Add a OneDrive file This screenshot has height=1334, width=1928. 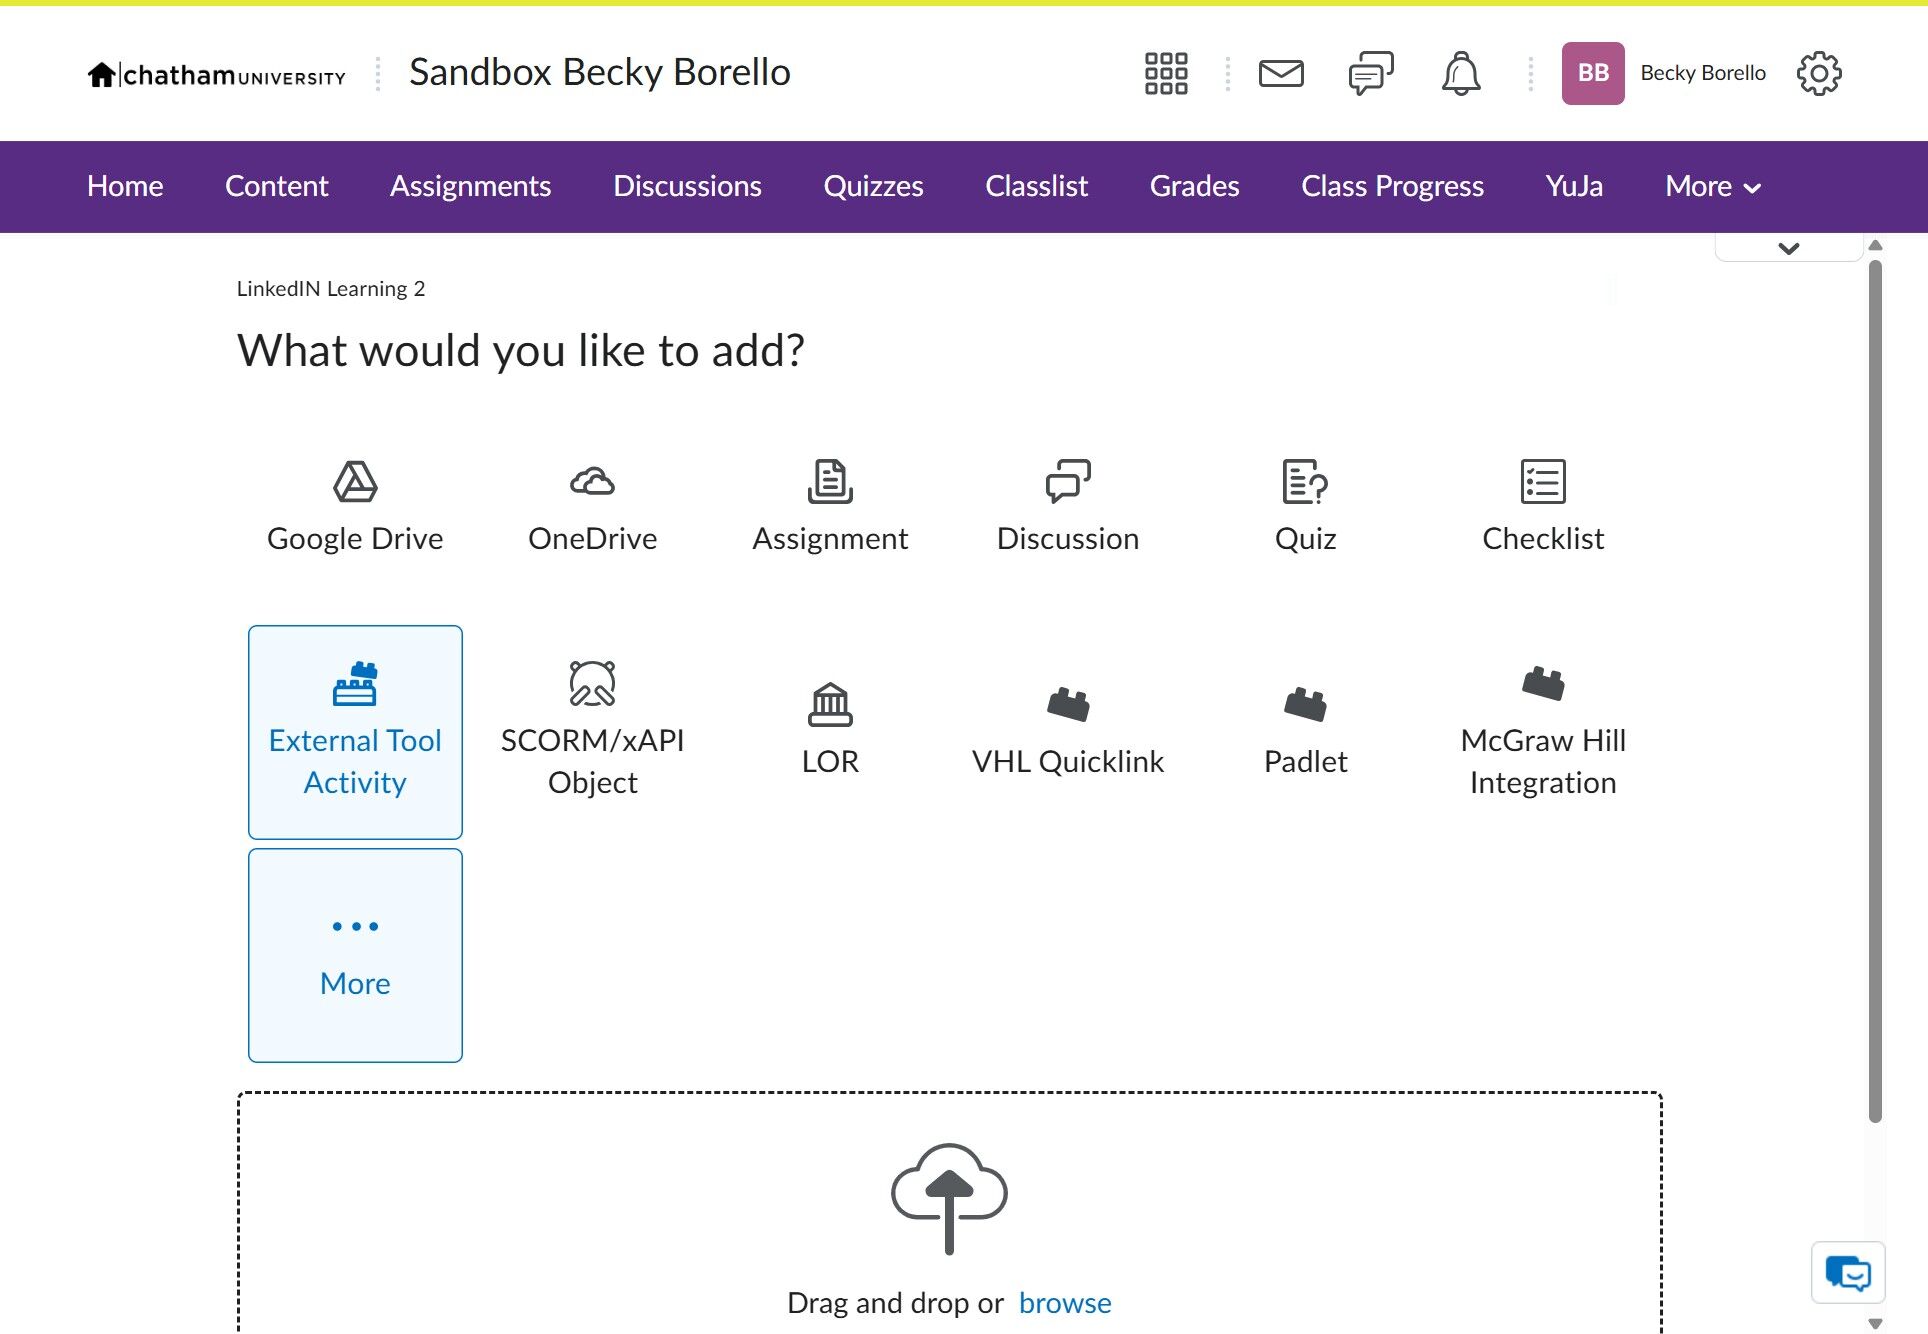592,507
